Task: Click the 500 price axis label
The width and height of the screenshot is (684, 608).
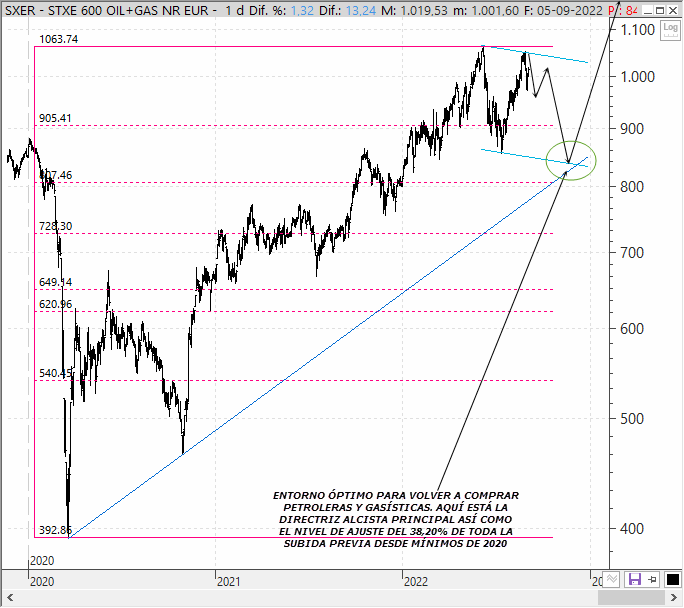Action: [x=632, y=419]
